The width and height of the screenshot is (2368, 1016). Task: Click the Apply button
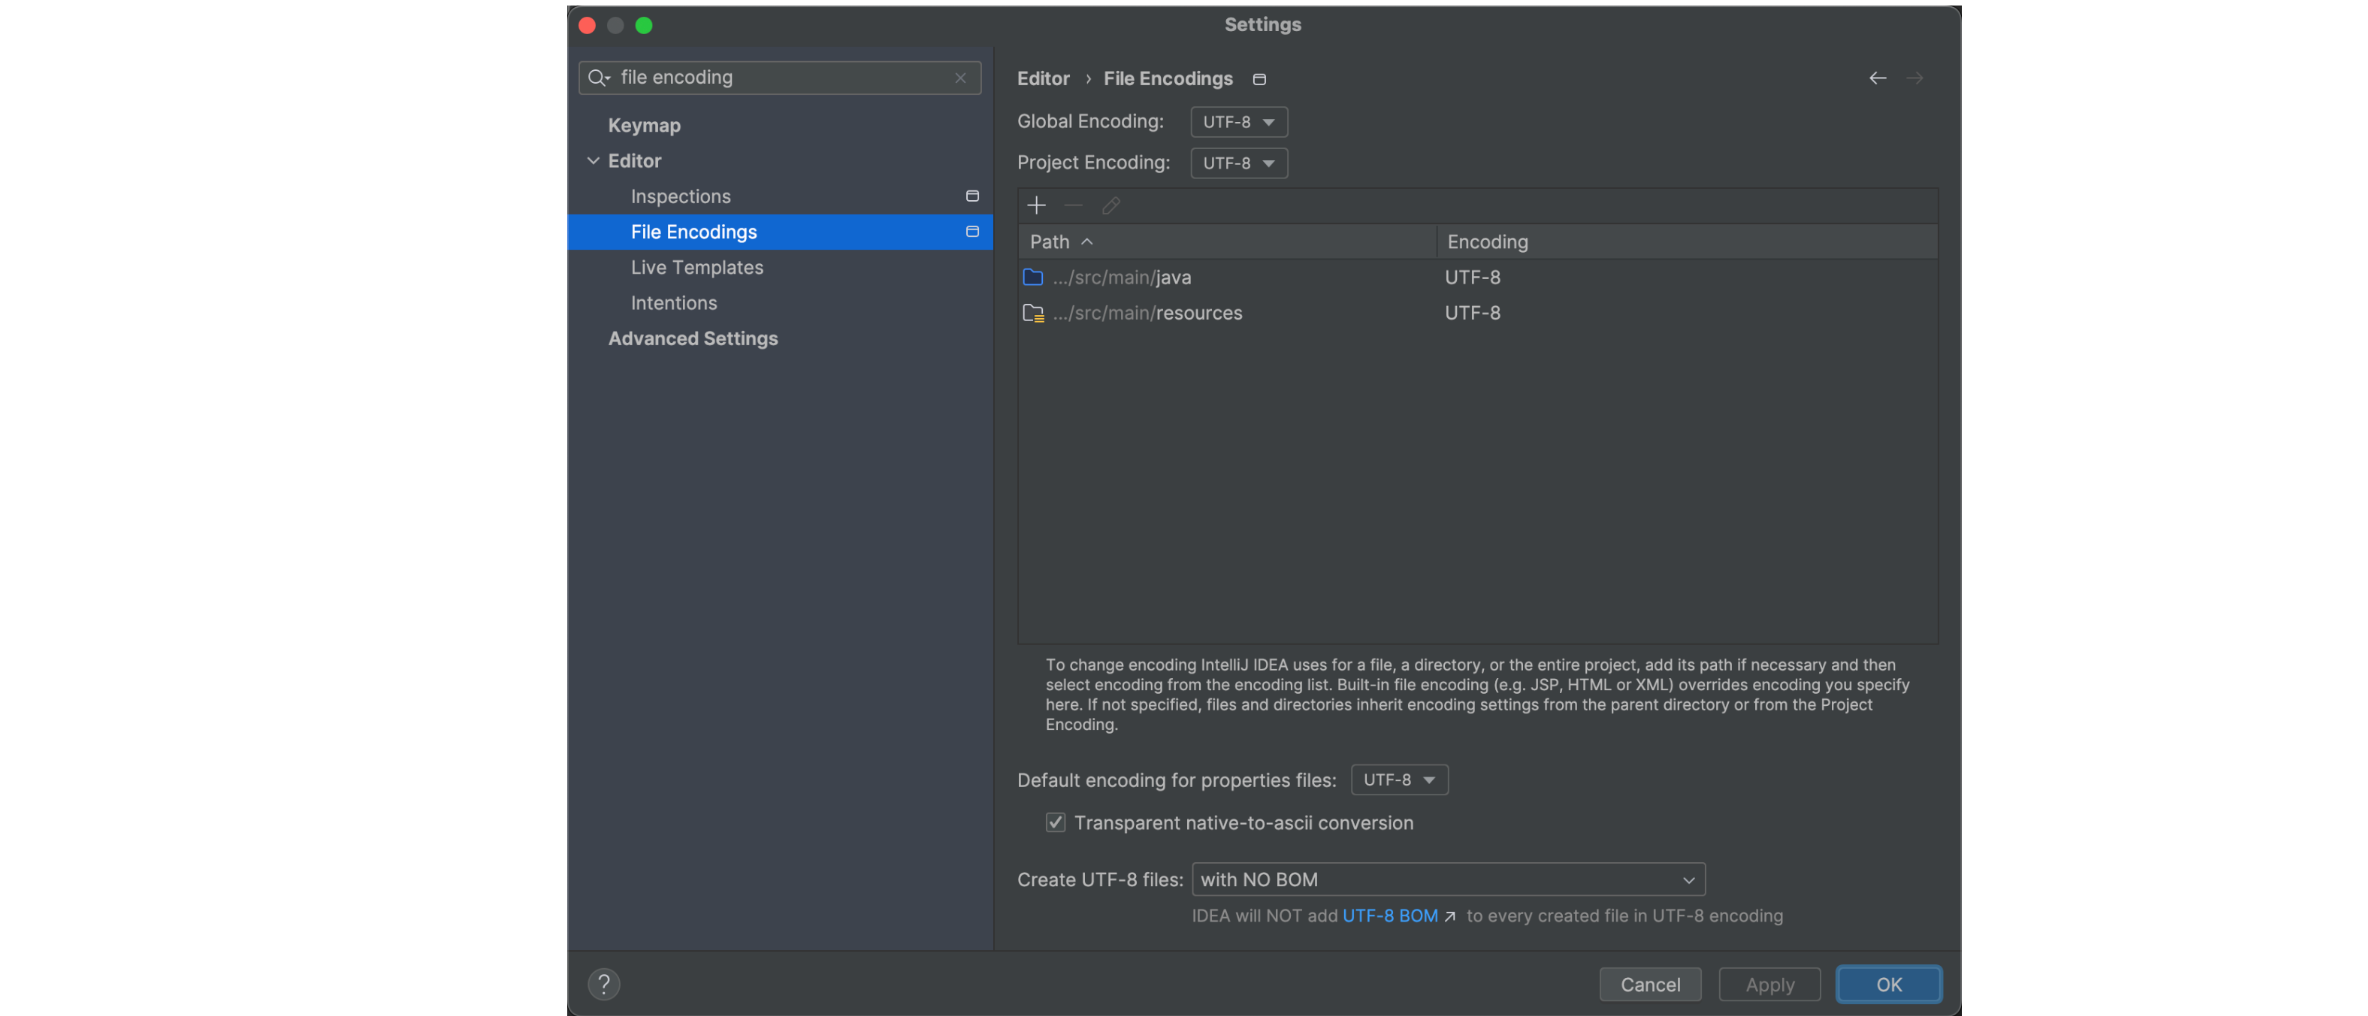[1770, 985]
